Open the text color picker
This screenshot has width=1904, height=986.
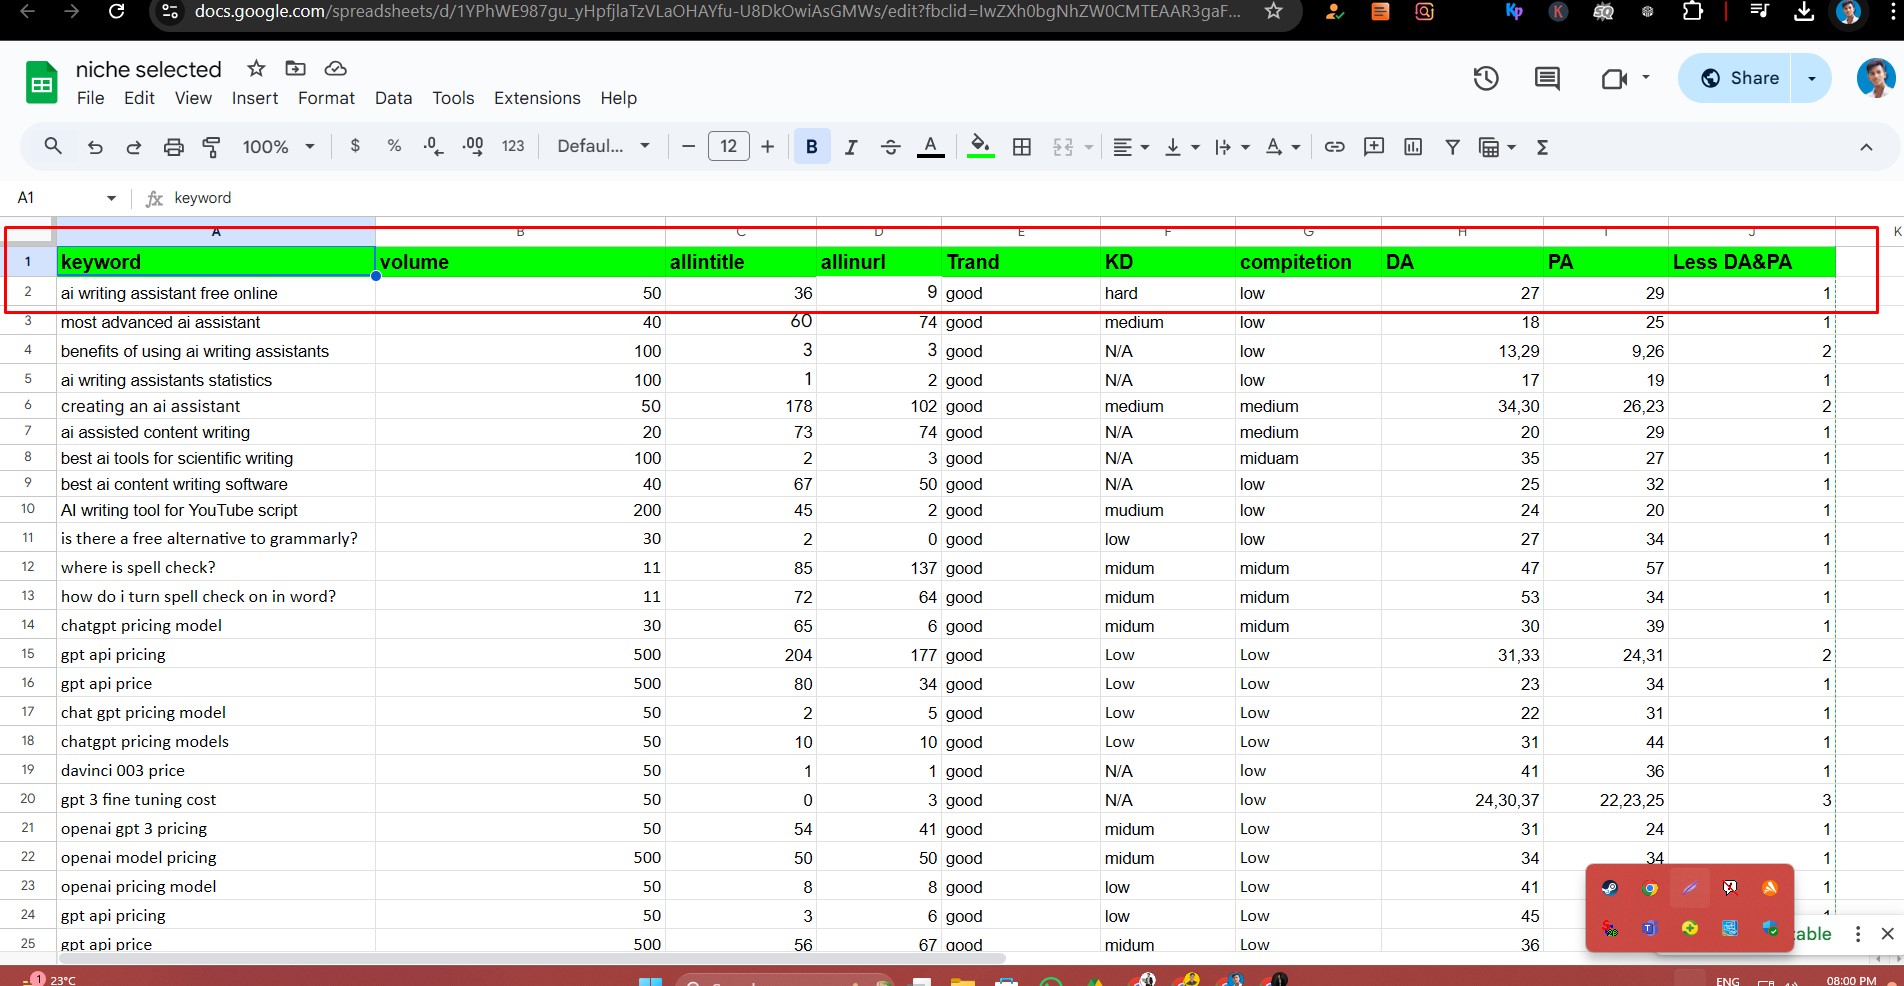pyautogui.click(x=930, y=147)
